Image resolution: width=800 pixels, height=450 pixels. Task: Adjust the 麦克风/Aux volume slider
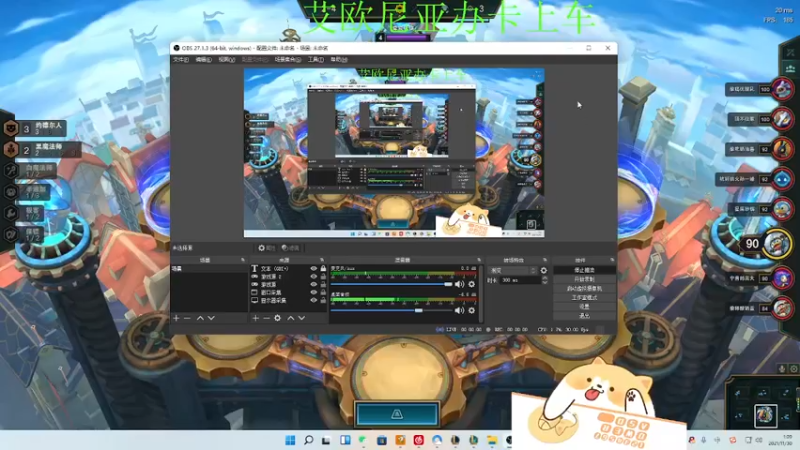click(x=391, y=284)
